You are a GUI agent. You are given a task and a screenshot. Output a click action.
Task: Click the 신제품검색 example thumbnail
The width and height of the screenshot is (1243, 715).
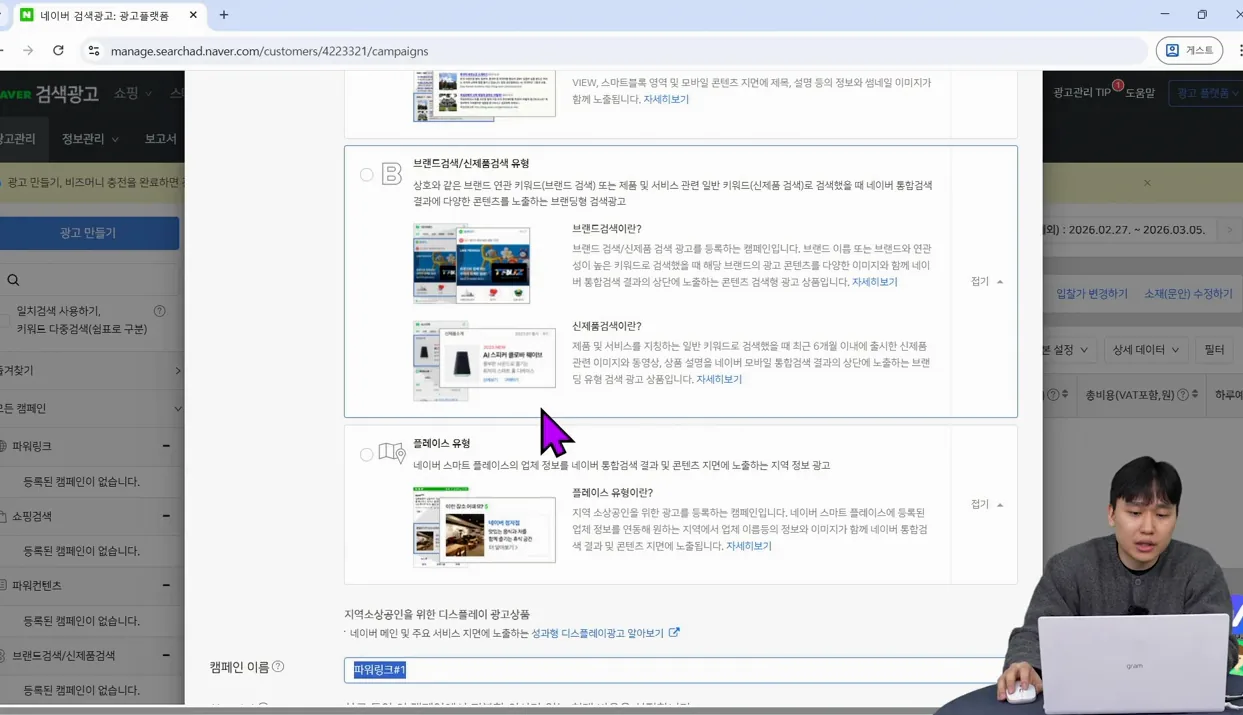(484, 360)
